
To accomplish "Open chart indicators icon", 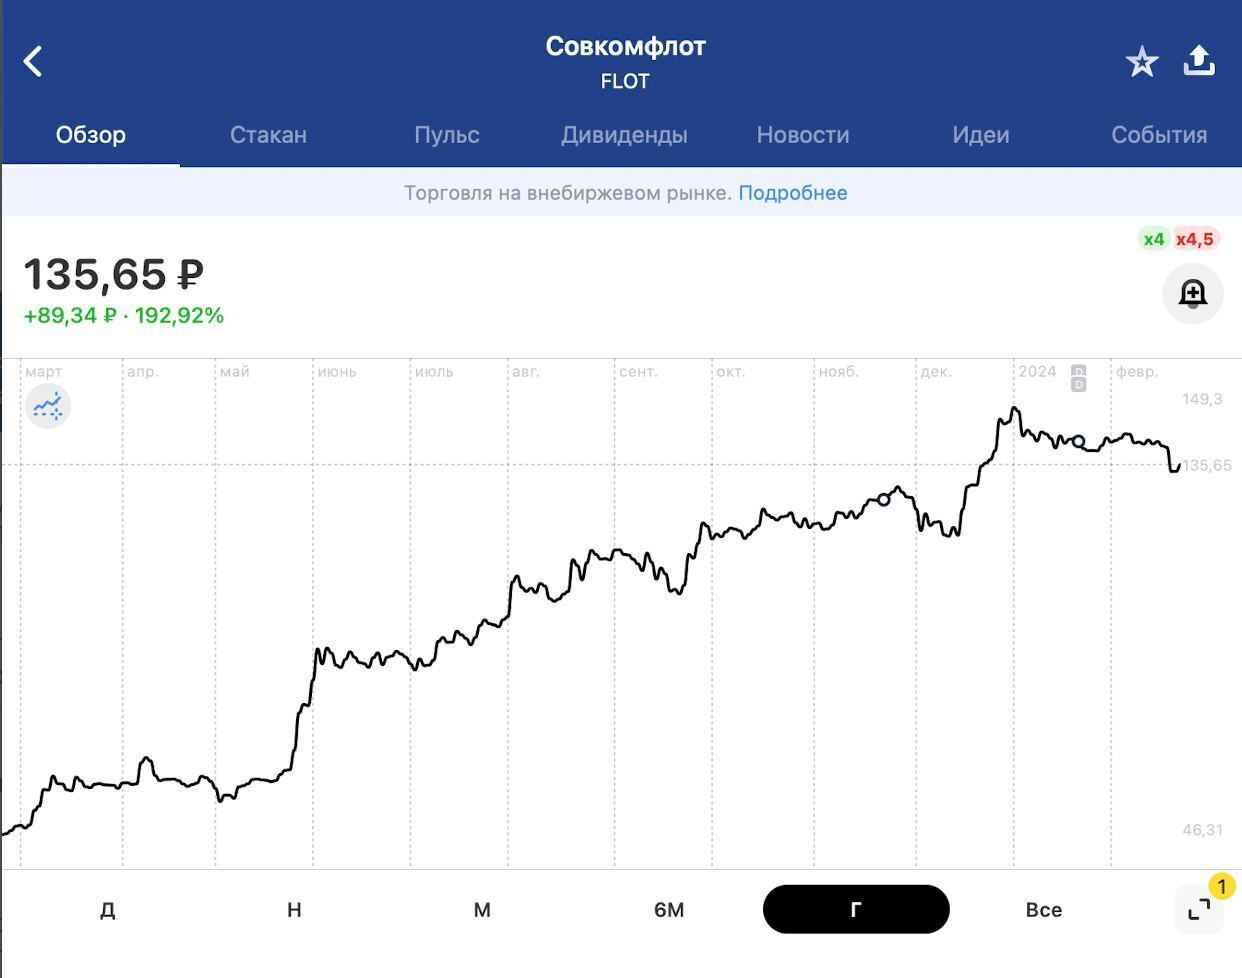I will [48, 406].
